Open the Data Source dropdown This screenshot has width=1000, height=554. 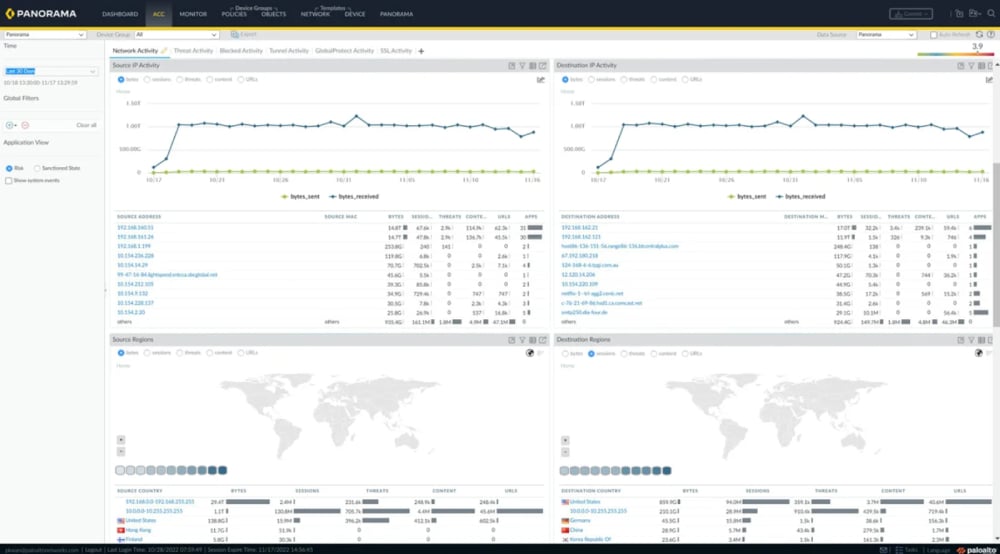(884, 34)
